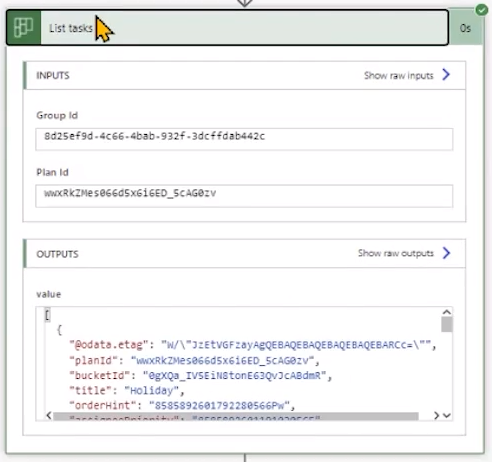This screenshot has height=462, width=492.
Task: Click the horizontal scrollbar in value output
Action: tap(236, 416)
